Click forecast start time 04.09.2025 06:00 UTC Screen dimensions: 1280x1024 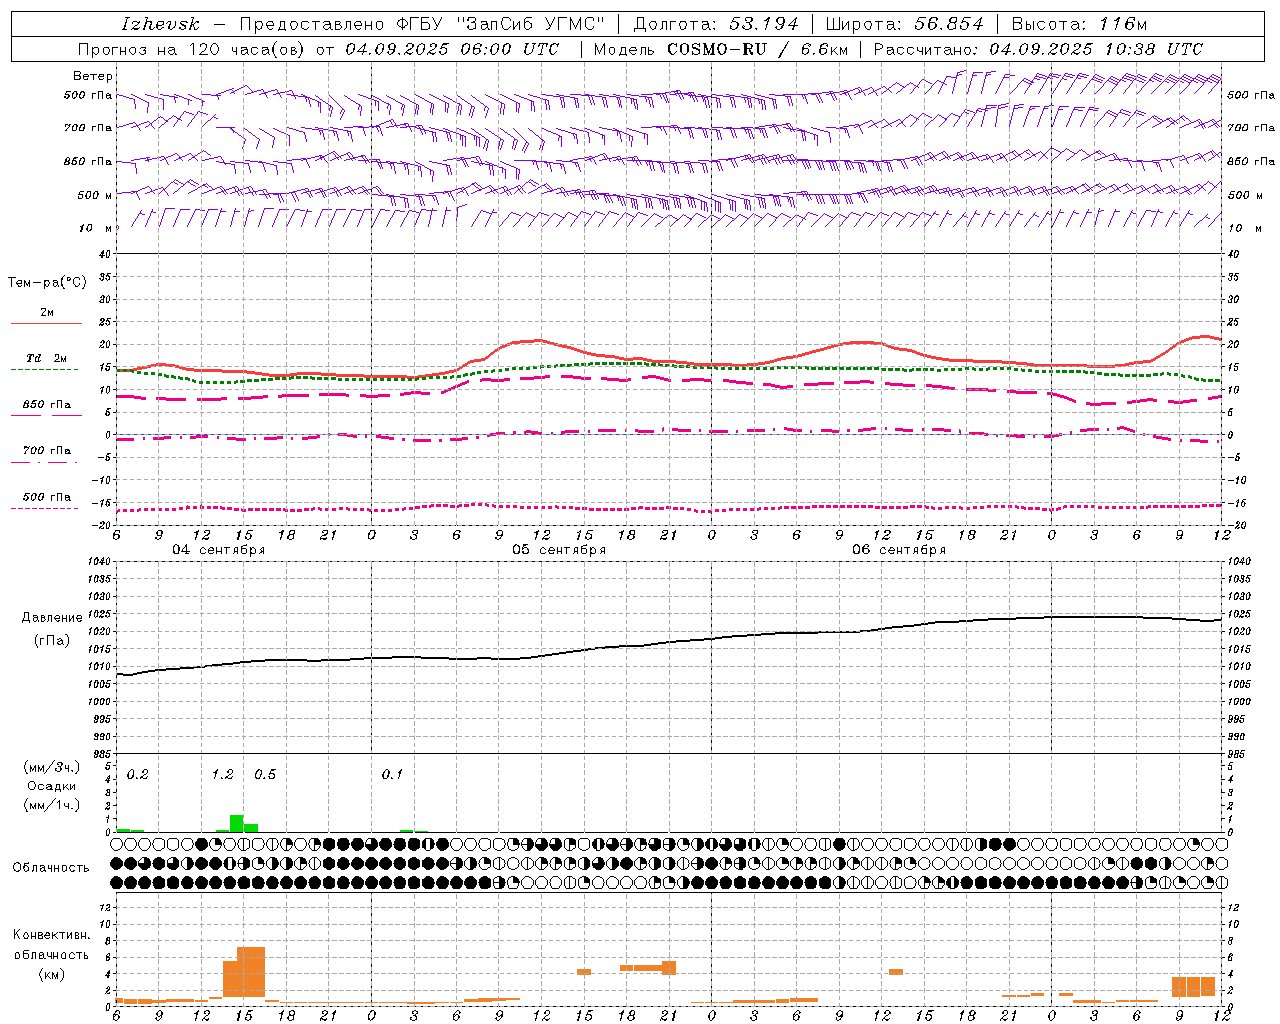(452, 49)
